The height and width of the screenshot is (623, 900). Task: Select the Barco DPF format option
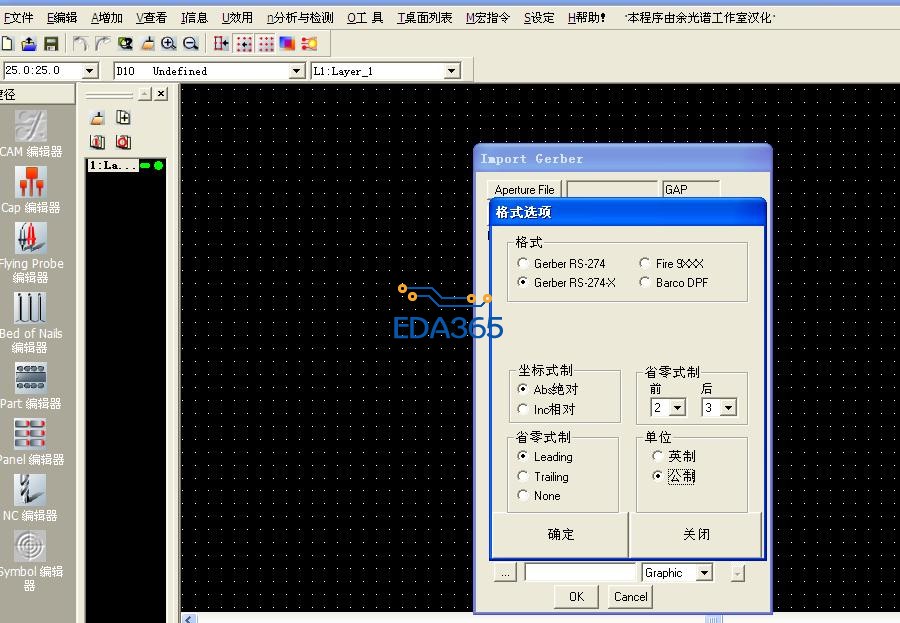point(645,282)
